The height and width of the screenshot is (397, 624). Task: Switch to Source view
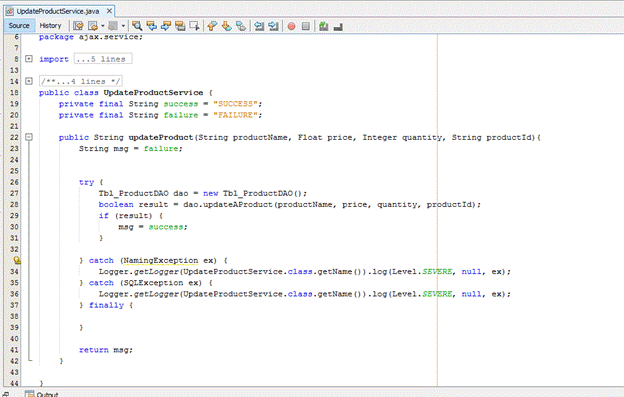click(19, 25)
